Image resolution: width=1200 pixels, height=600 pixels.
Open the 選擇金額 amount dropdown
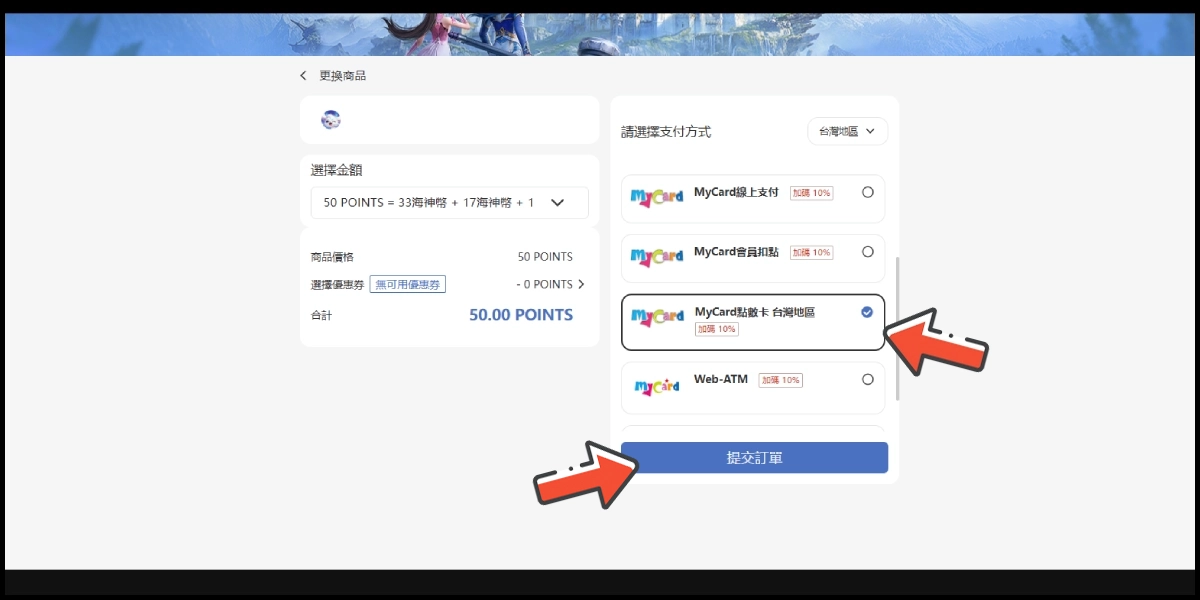tap(449, 202)
